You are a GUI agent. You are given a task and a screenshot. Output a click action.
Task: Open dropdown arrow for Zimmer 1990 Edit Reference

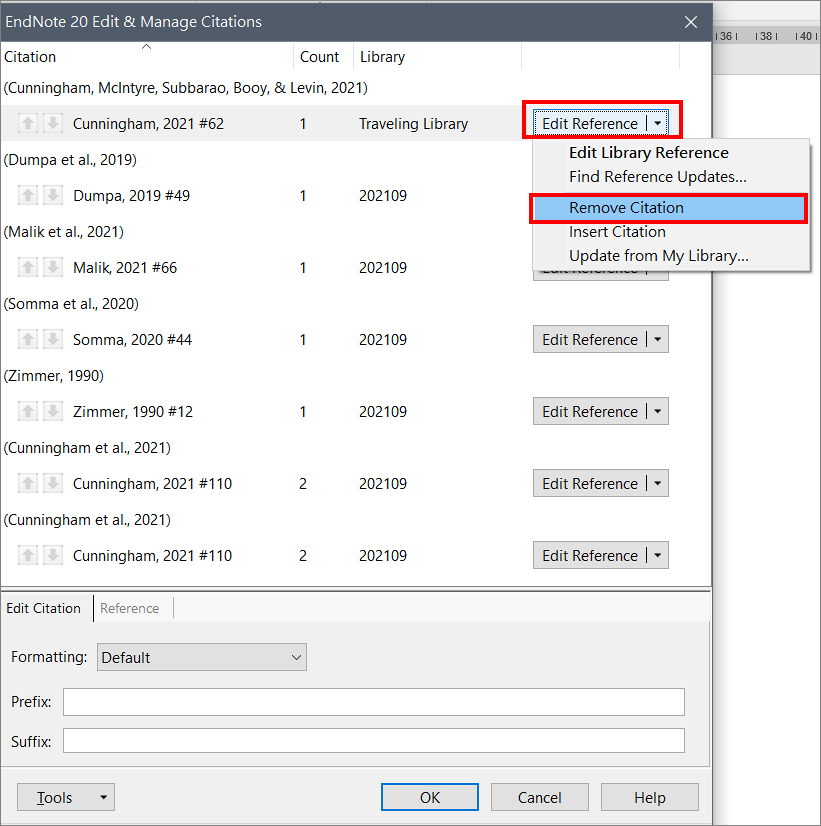[x=658, y=411]
